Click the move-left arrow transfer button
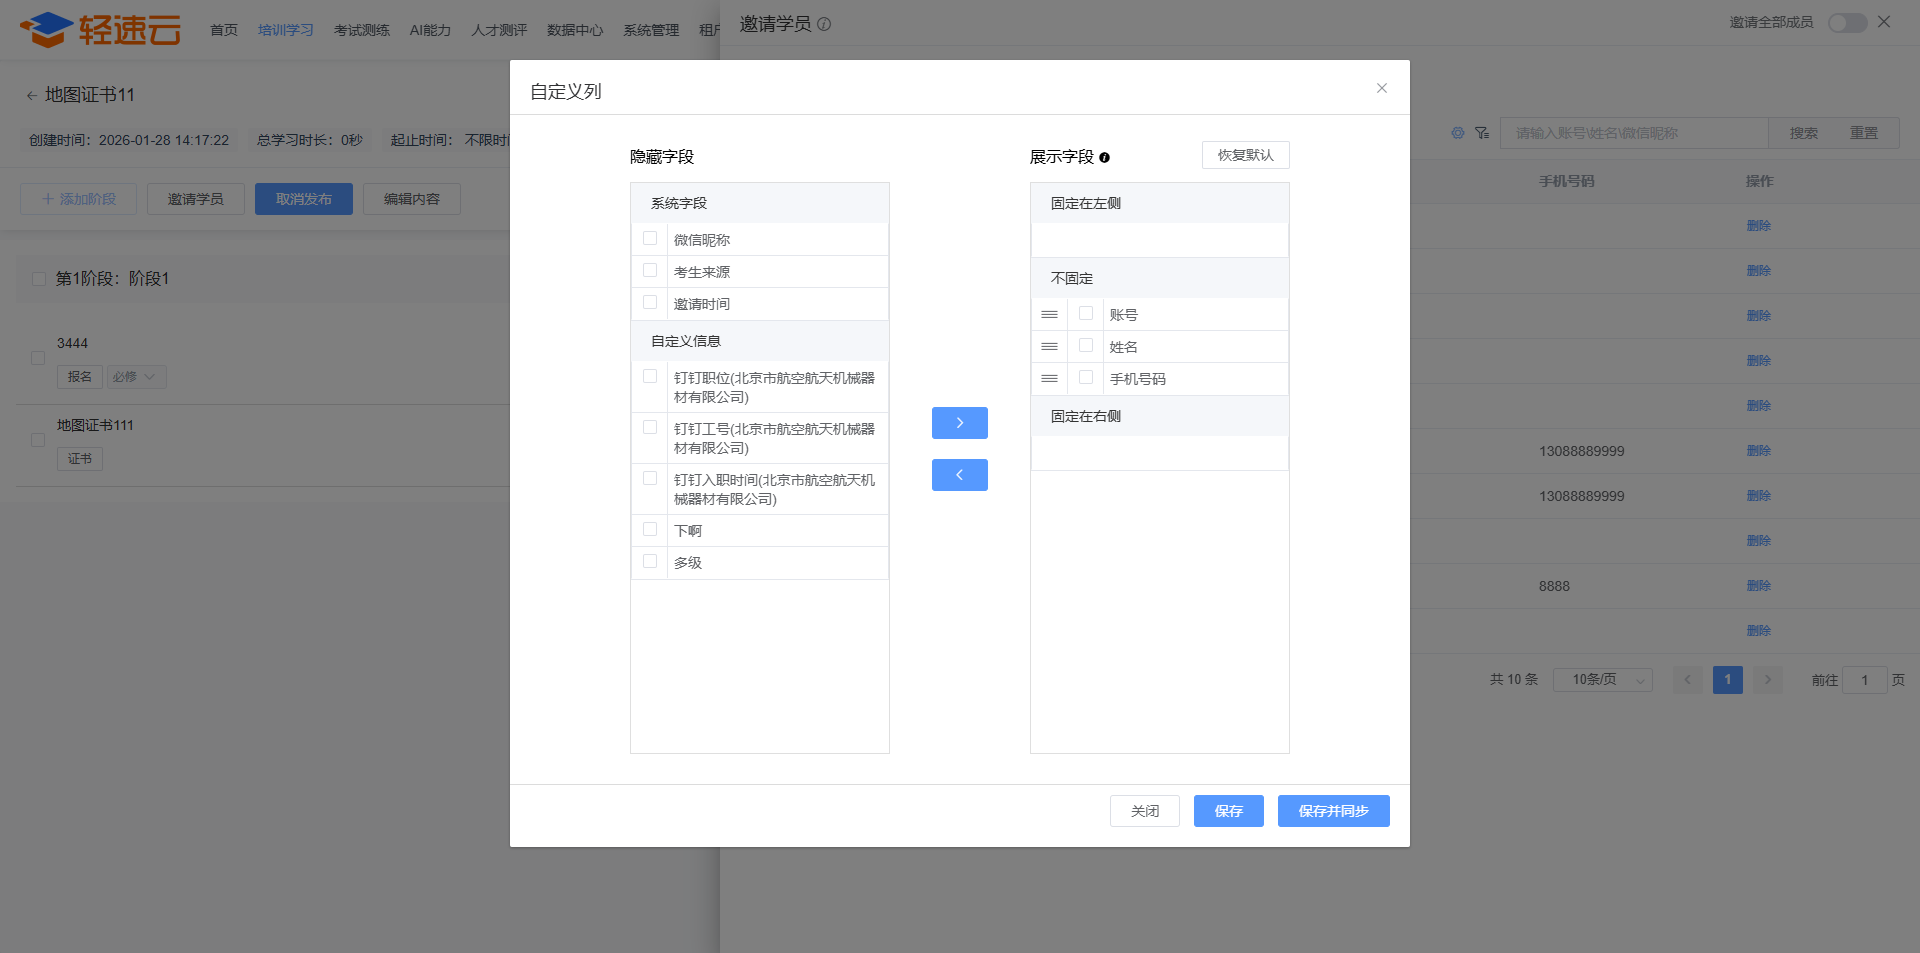Image resolution: width=1920 pixels, height=953 pixels. pyautogui.click(x=959, y=475)
